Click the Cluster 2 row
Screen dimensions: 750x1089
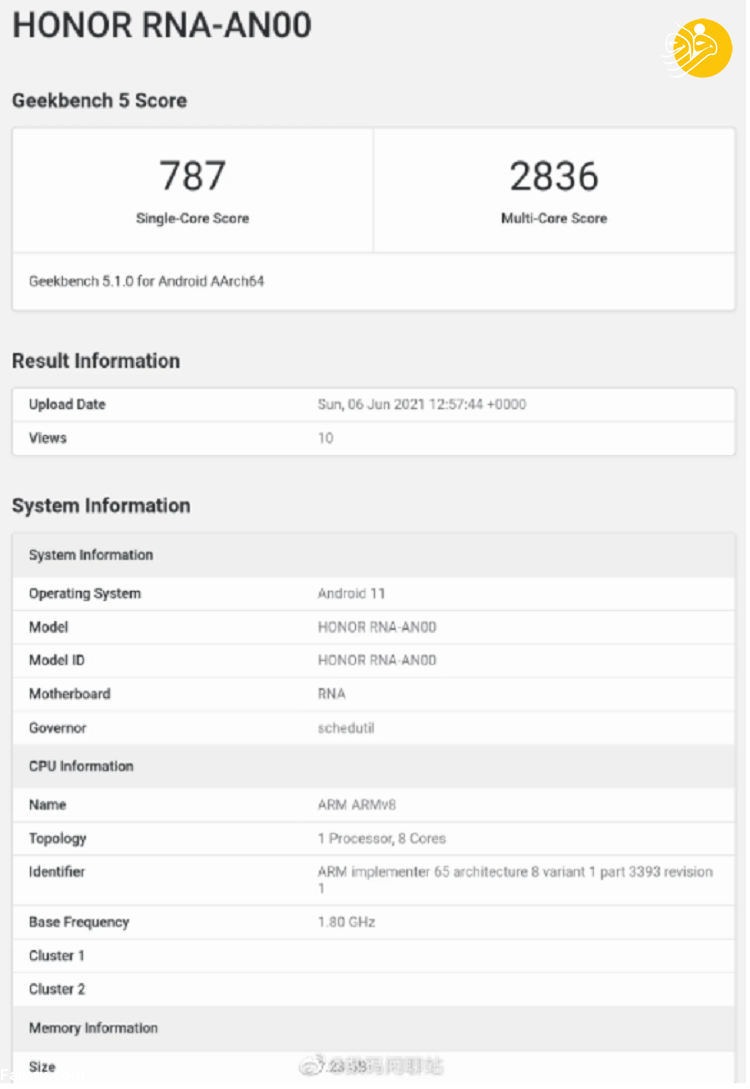[374, 989]
